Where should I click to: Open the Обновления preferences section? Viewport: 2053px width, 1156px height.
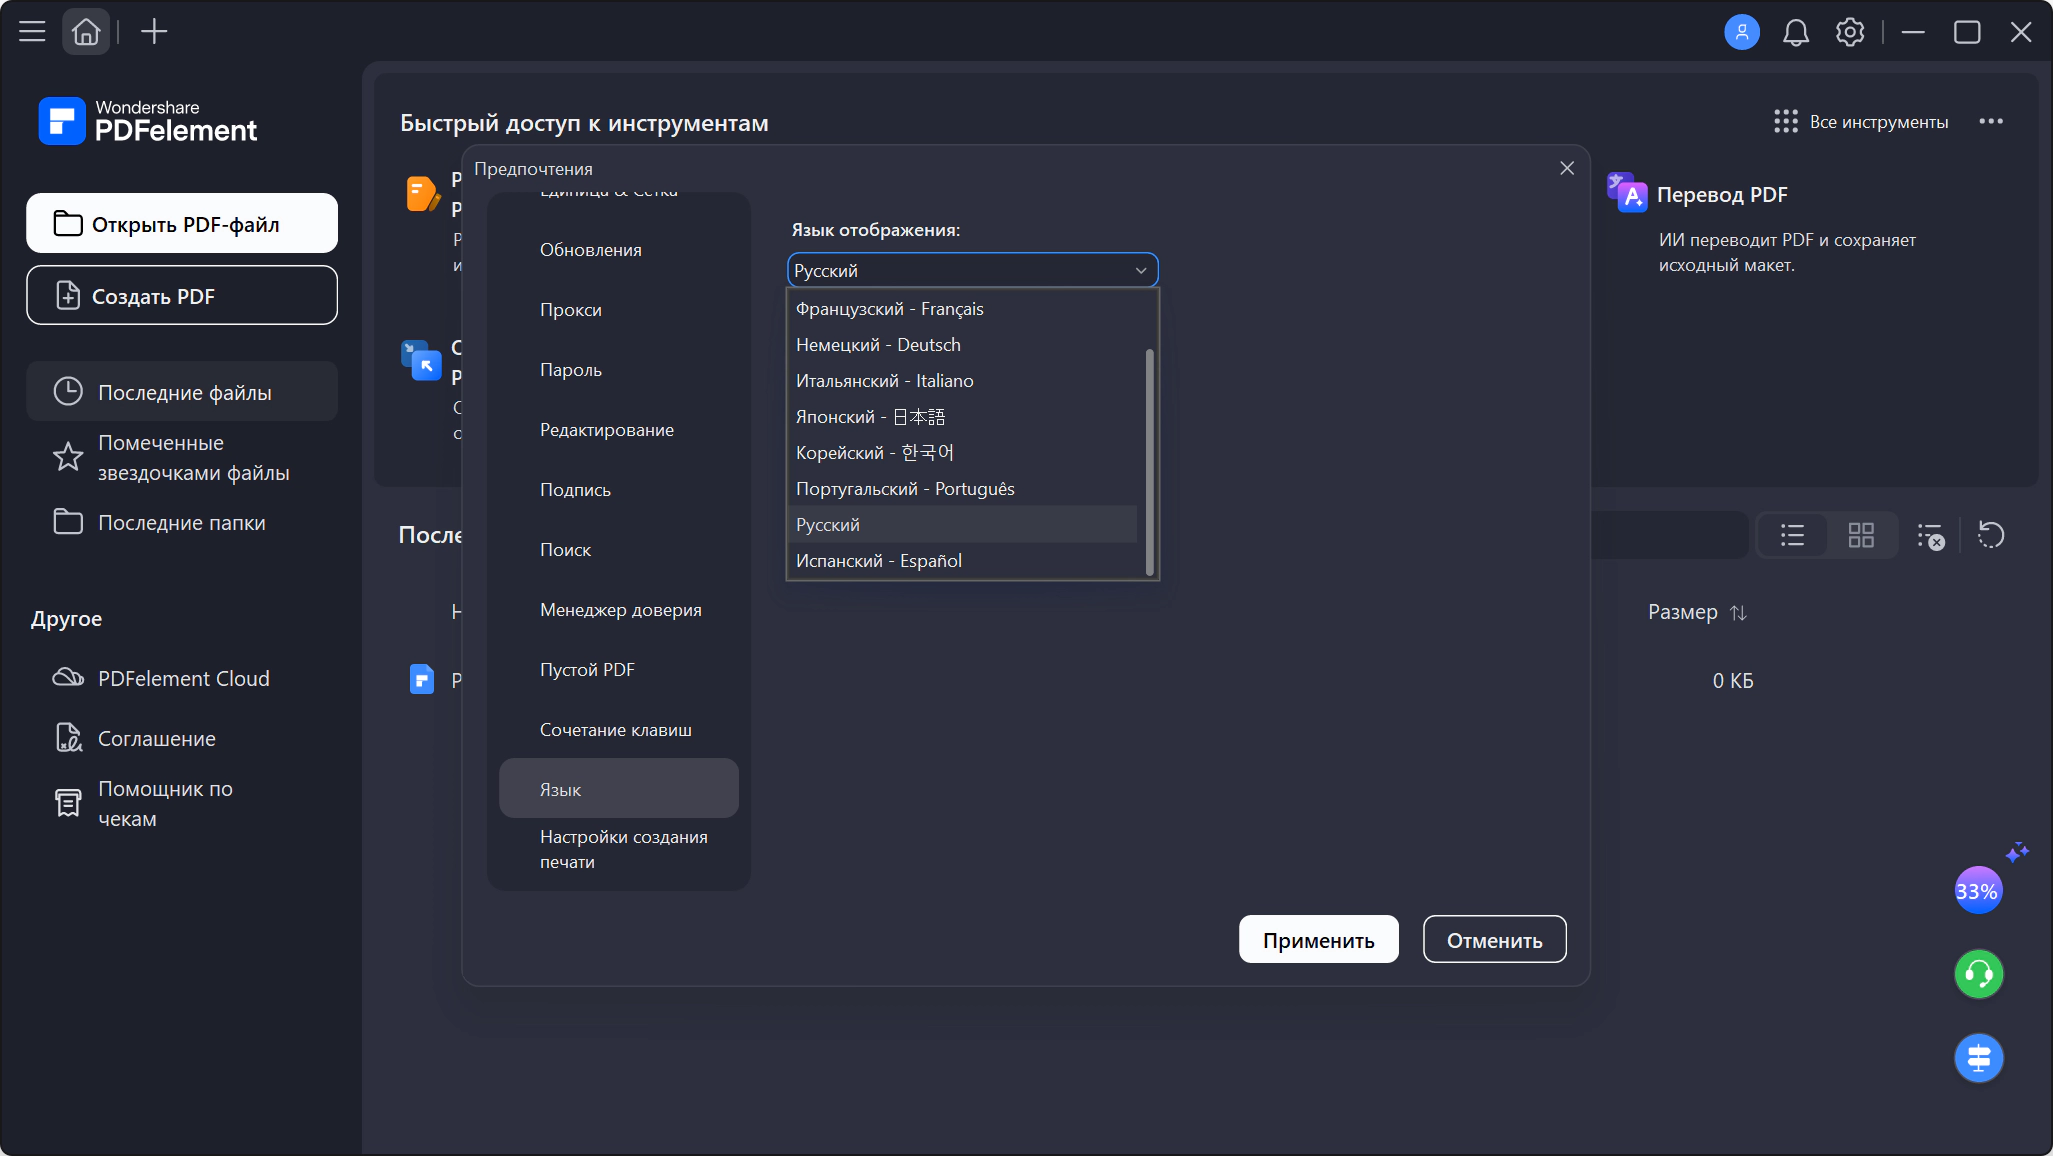619,250
